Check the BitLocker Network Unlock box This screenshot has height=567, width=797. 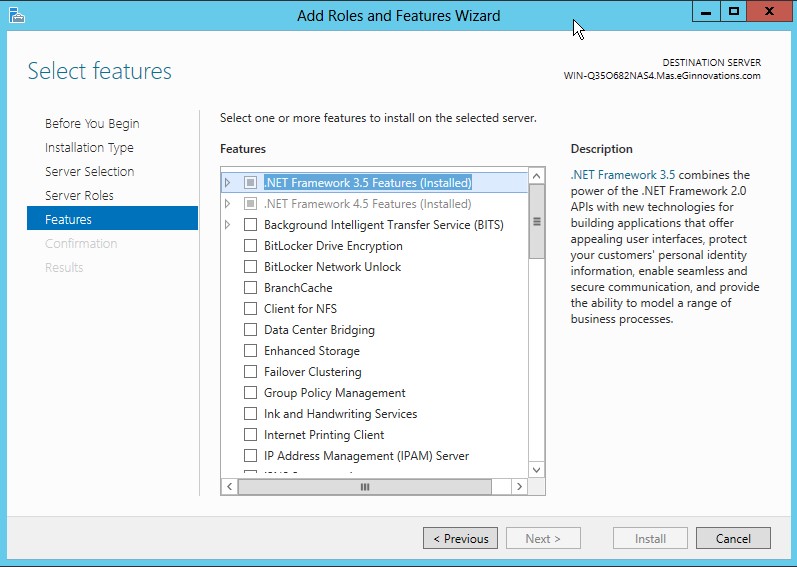click(x=250, y=267)
